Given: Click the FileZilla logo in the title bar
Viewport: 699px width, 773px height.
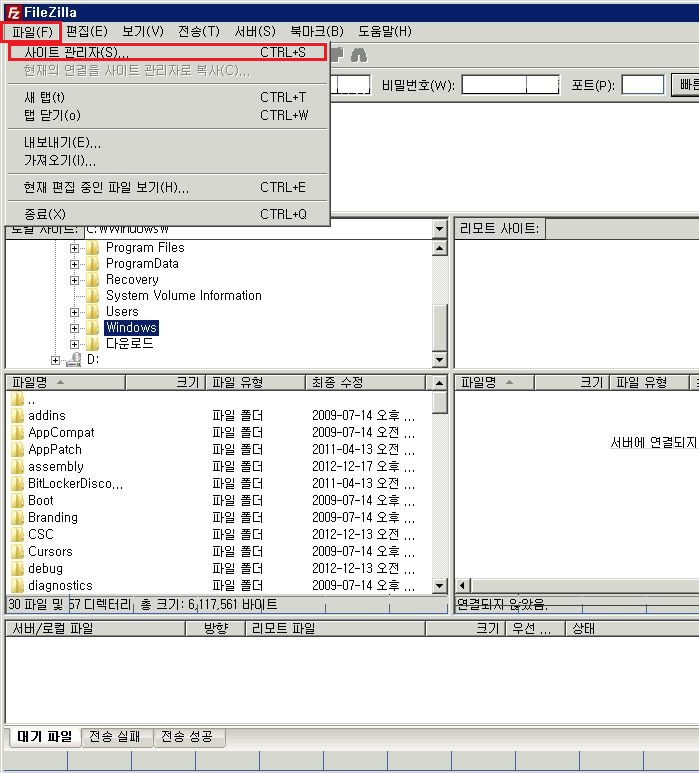Looking at the screenshot, I should [x=11, y=10].
